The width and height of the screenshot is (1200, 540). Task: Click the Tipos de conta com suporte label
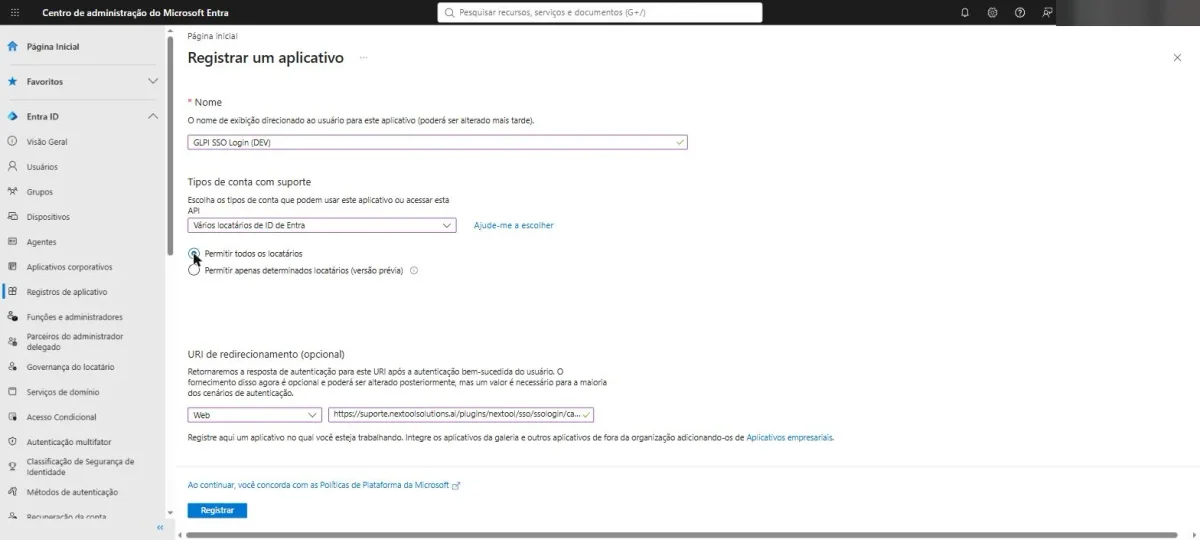point(249,182)
